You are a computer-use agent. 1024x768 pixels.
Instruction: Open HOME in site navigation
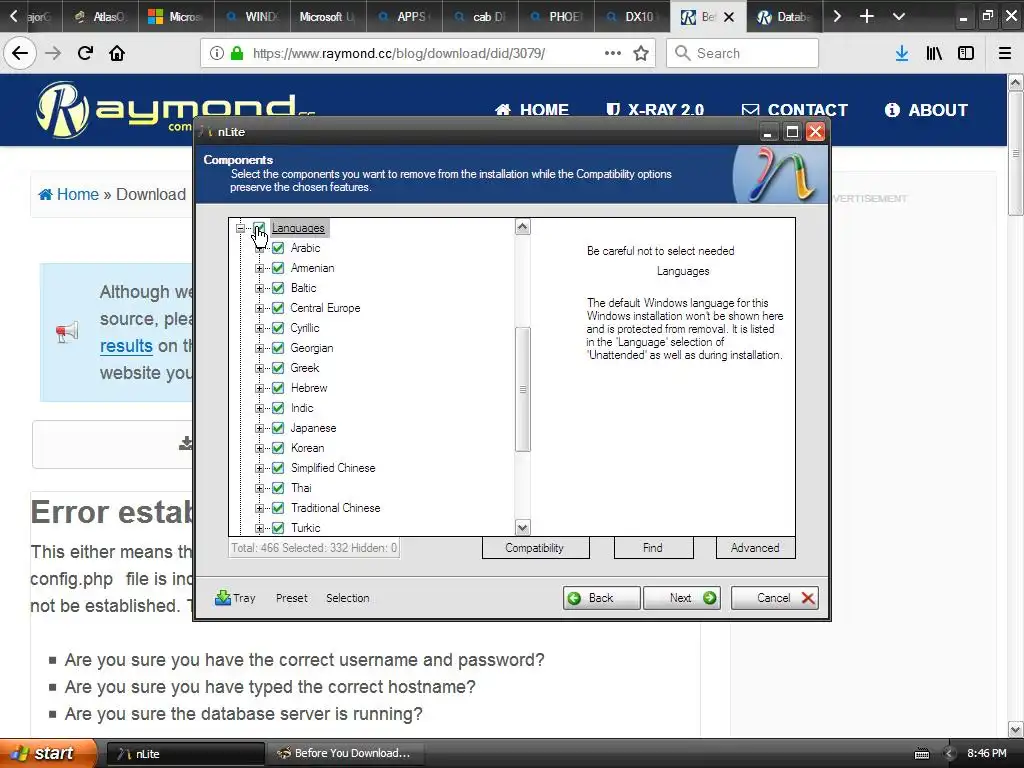[532, 110]
